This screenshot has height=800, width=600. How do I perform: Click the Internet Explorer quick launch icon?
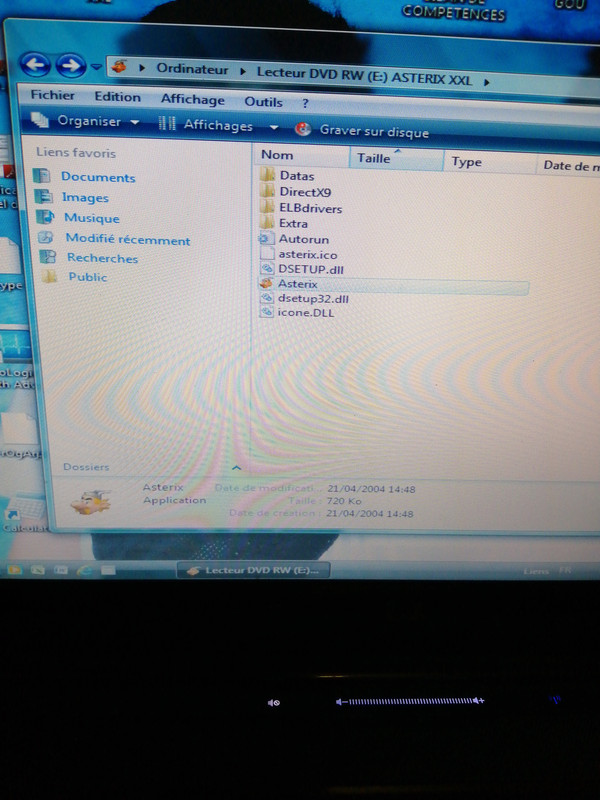point(83,570)
